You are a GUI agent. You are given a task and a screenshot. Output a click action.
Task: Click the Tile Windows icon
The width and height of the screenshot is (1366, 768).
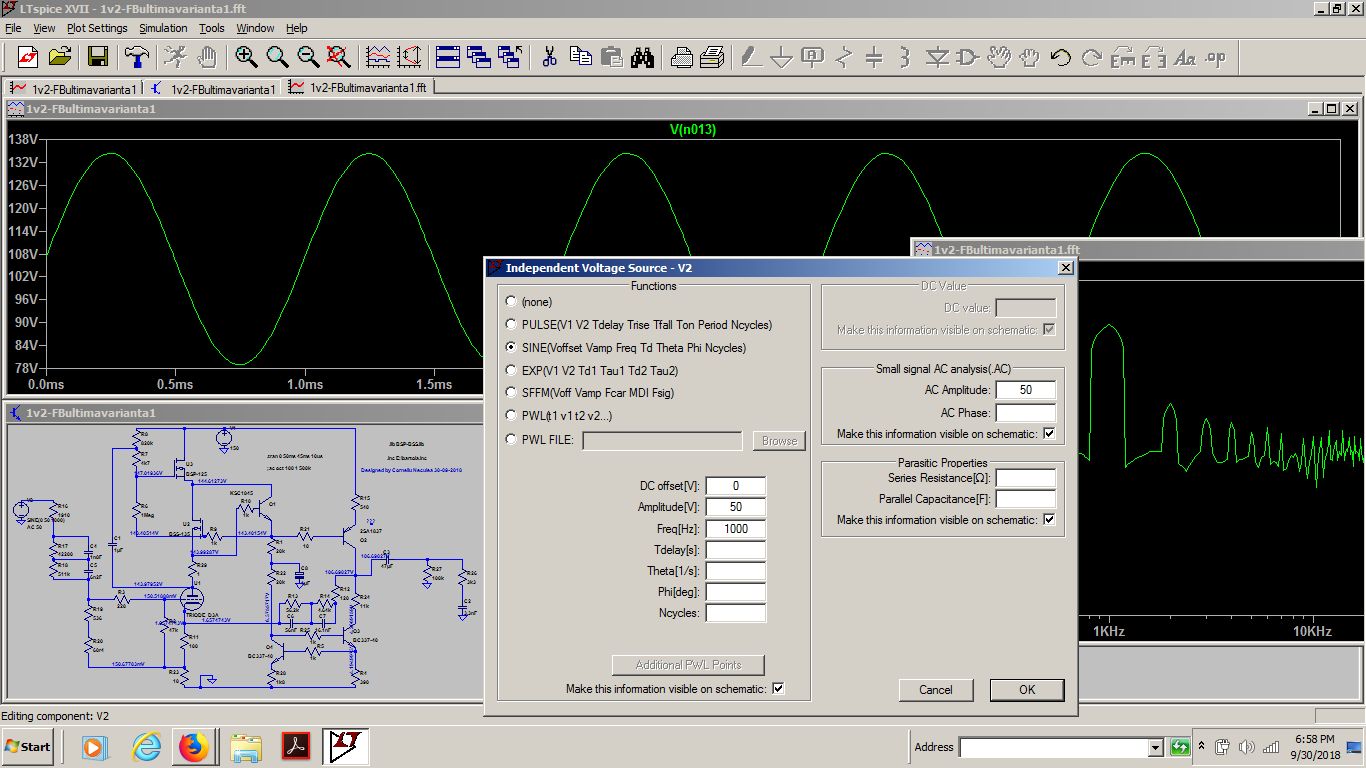[448, 57]
